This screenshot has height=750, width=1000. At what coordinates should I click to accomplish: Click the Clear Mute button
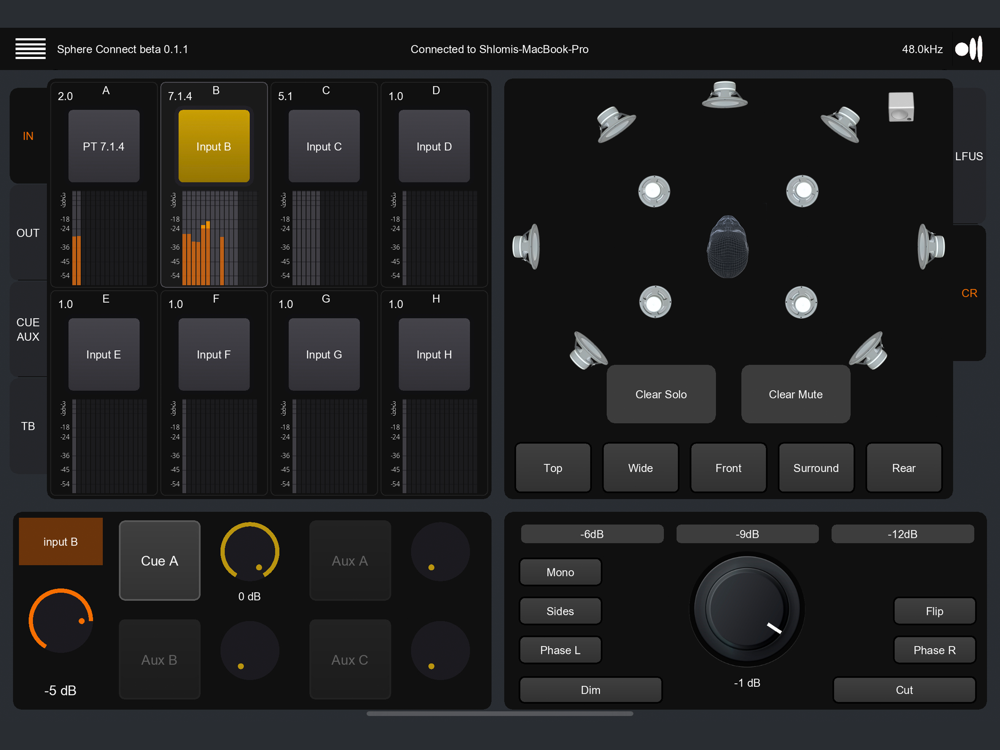(796, 394)
